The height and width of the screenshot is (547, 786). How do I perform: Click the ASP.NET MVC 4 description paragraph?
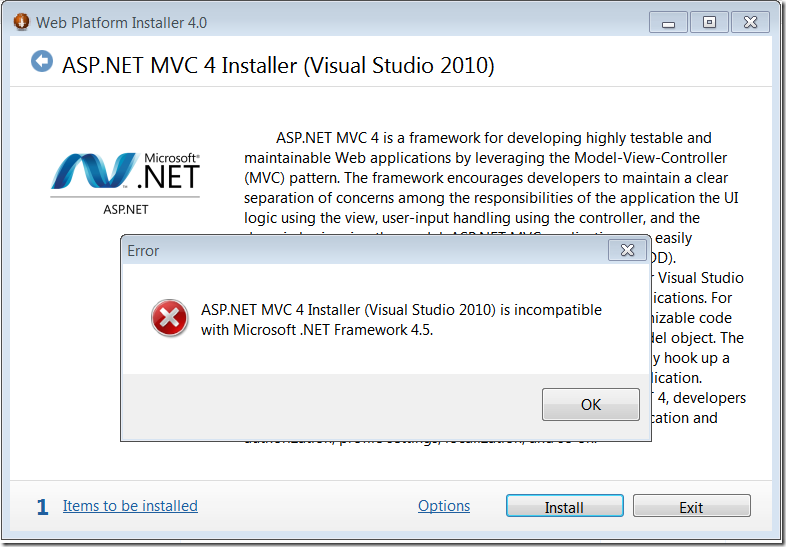(495, 288)
